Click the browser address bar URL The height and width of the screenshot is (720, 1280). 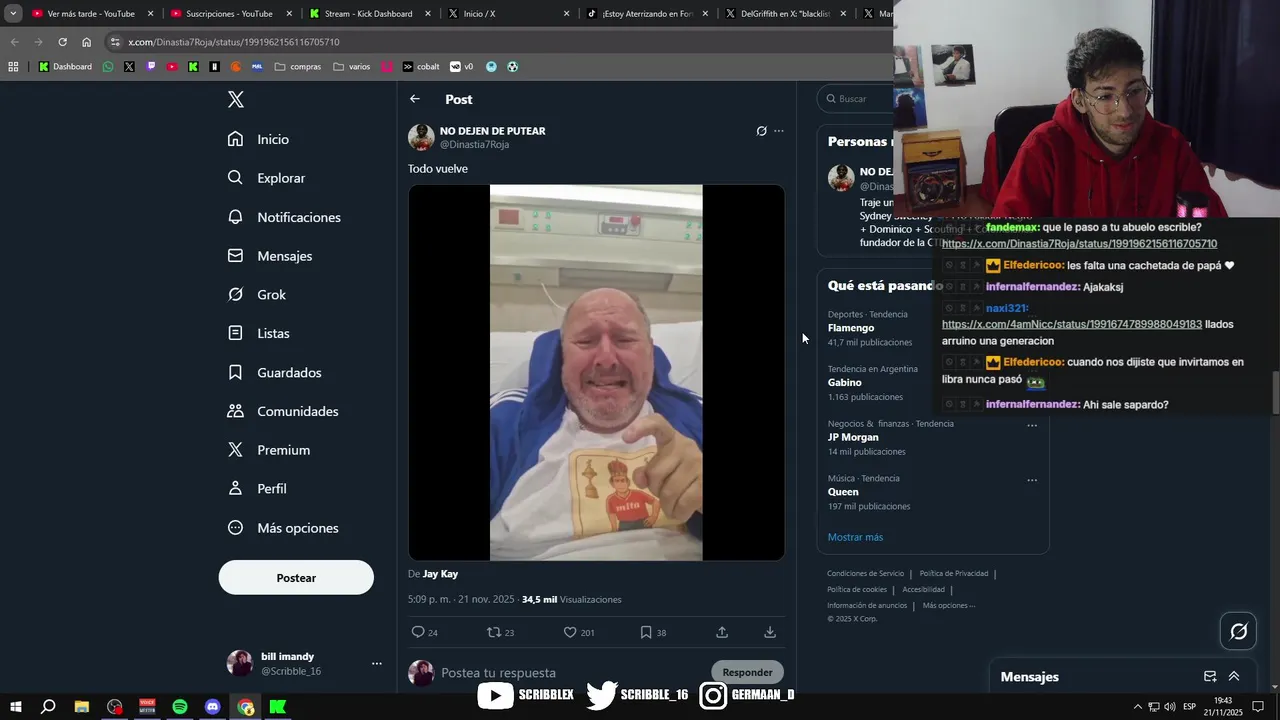tap(234, 42)
